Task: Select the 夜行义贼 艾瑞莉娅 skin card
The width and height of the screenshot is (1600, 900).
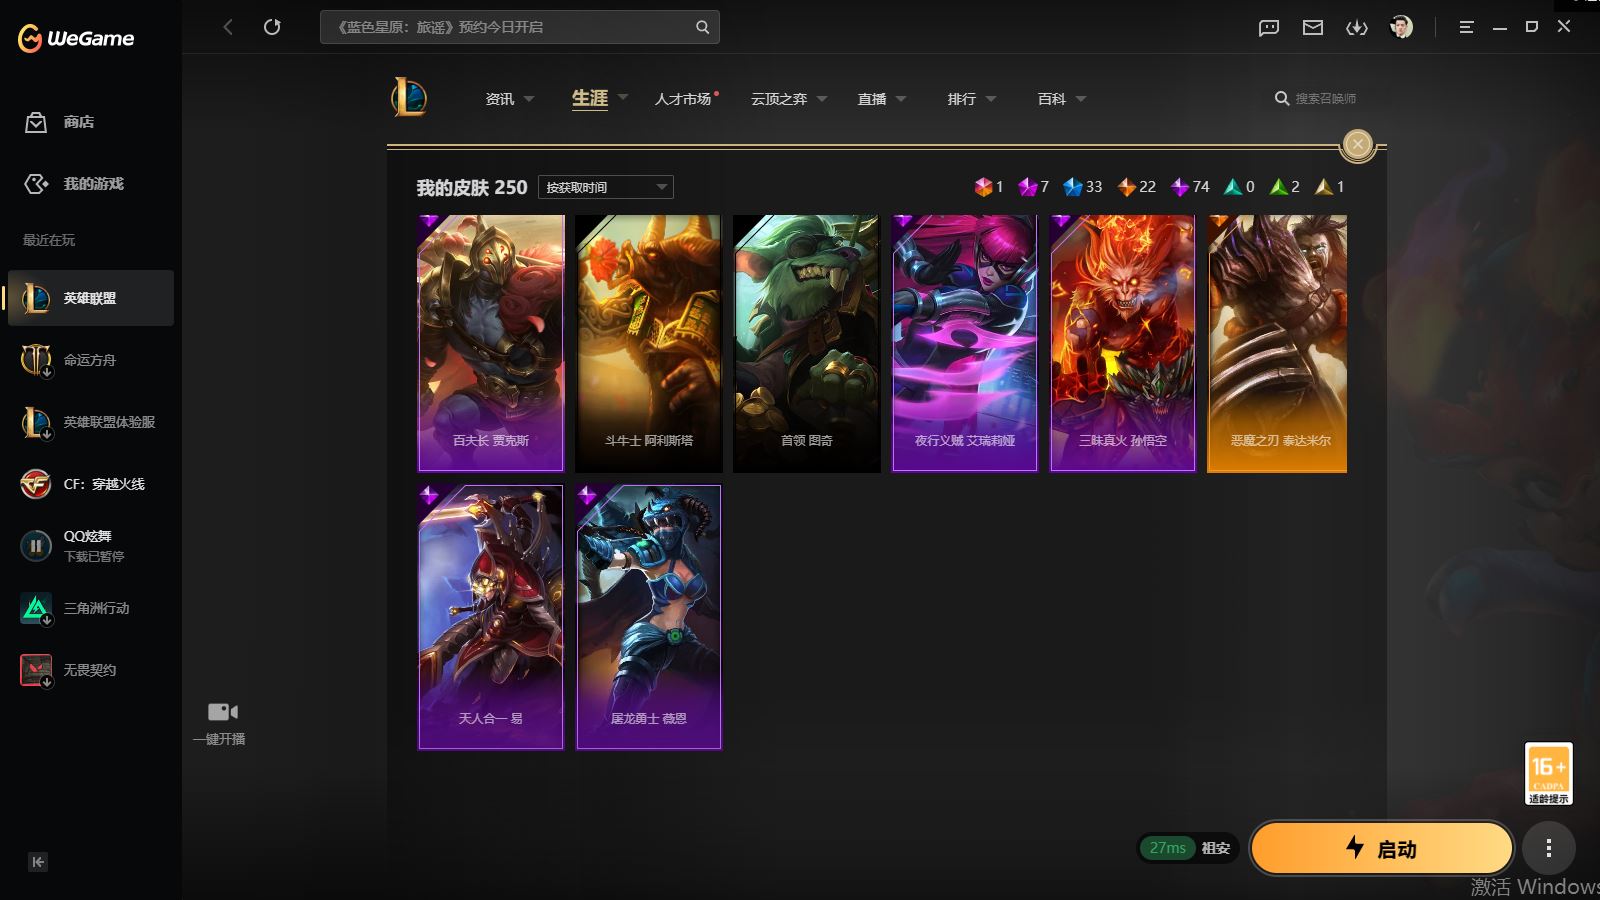Action: click(965, 343)
